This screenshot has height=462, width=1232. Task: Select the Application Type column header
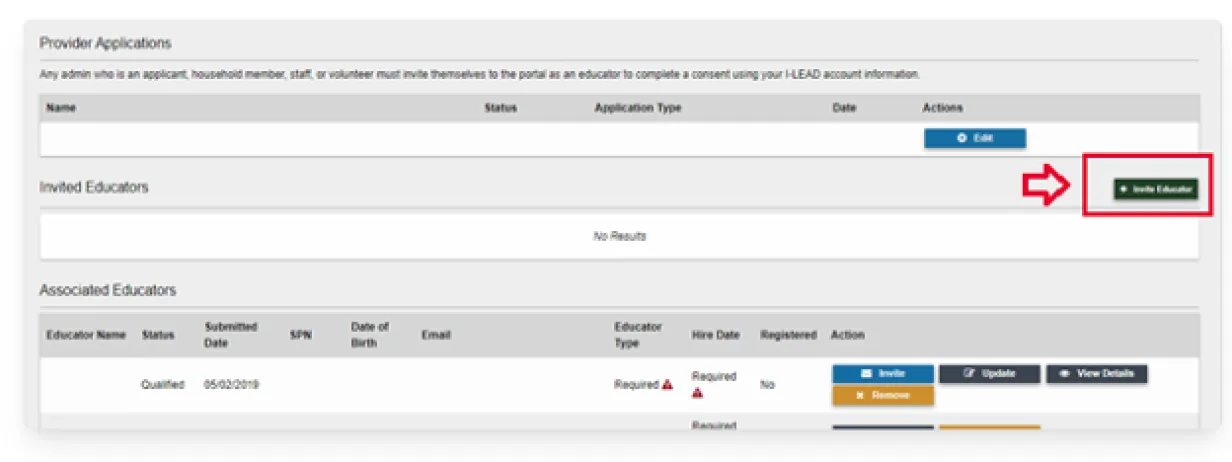click(x=638, y=108)
